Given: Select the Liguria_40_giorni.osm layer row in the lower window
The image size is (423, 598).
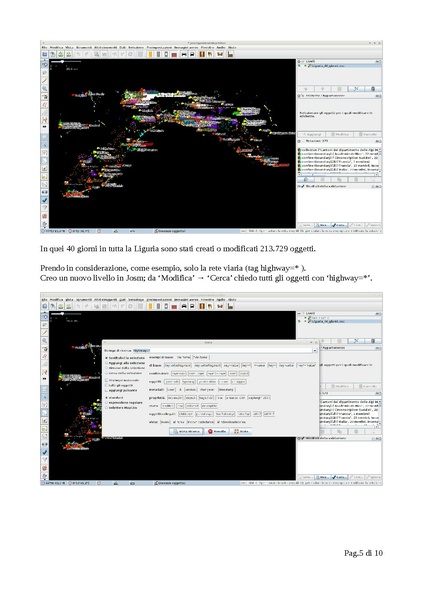Looking at the screenshot, I should pyautogui.click(x=339, y=322).
